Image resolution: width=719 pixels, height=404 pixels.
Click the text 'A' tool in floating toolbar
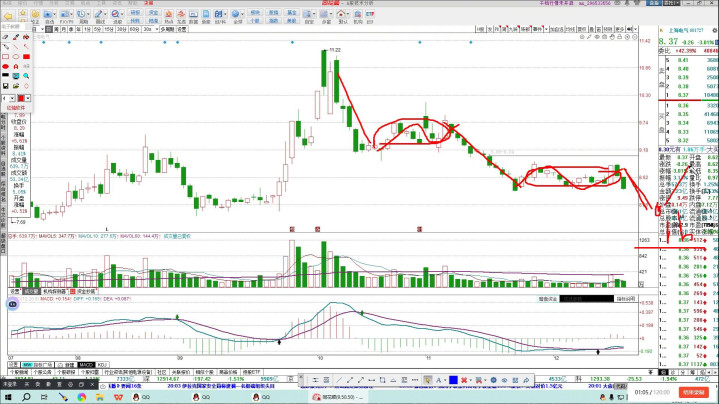click(438, 380)
